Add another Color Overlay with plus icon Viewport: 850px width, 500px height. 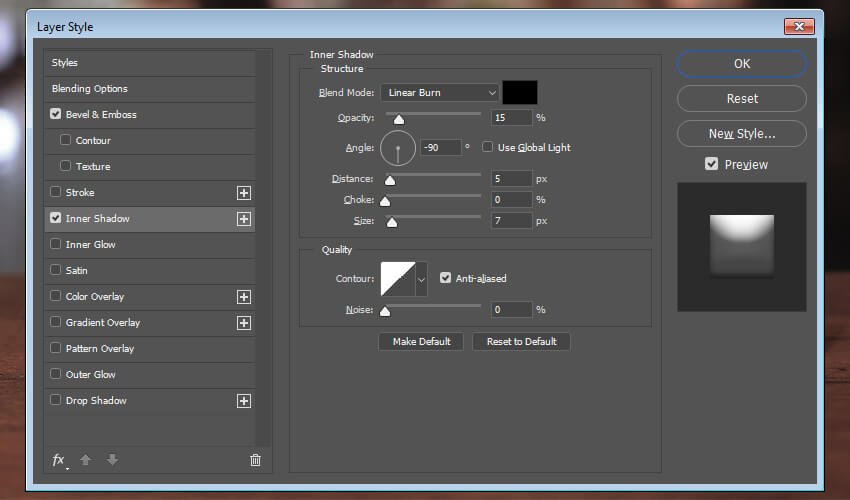(x=244, y=297)
